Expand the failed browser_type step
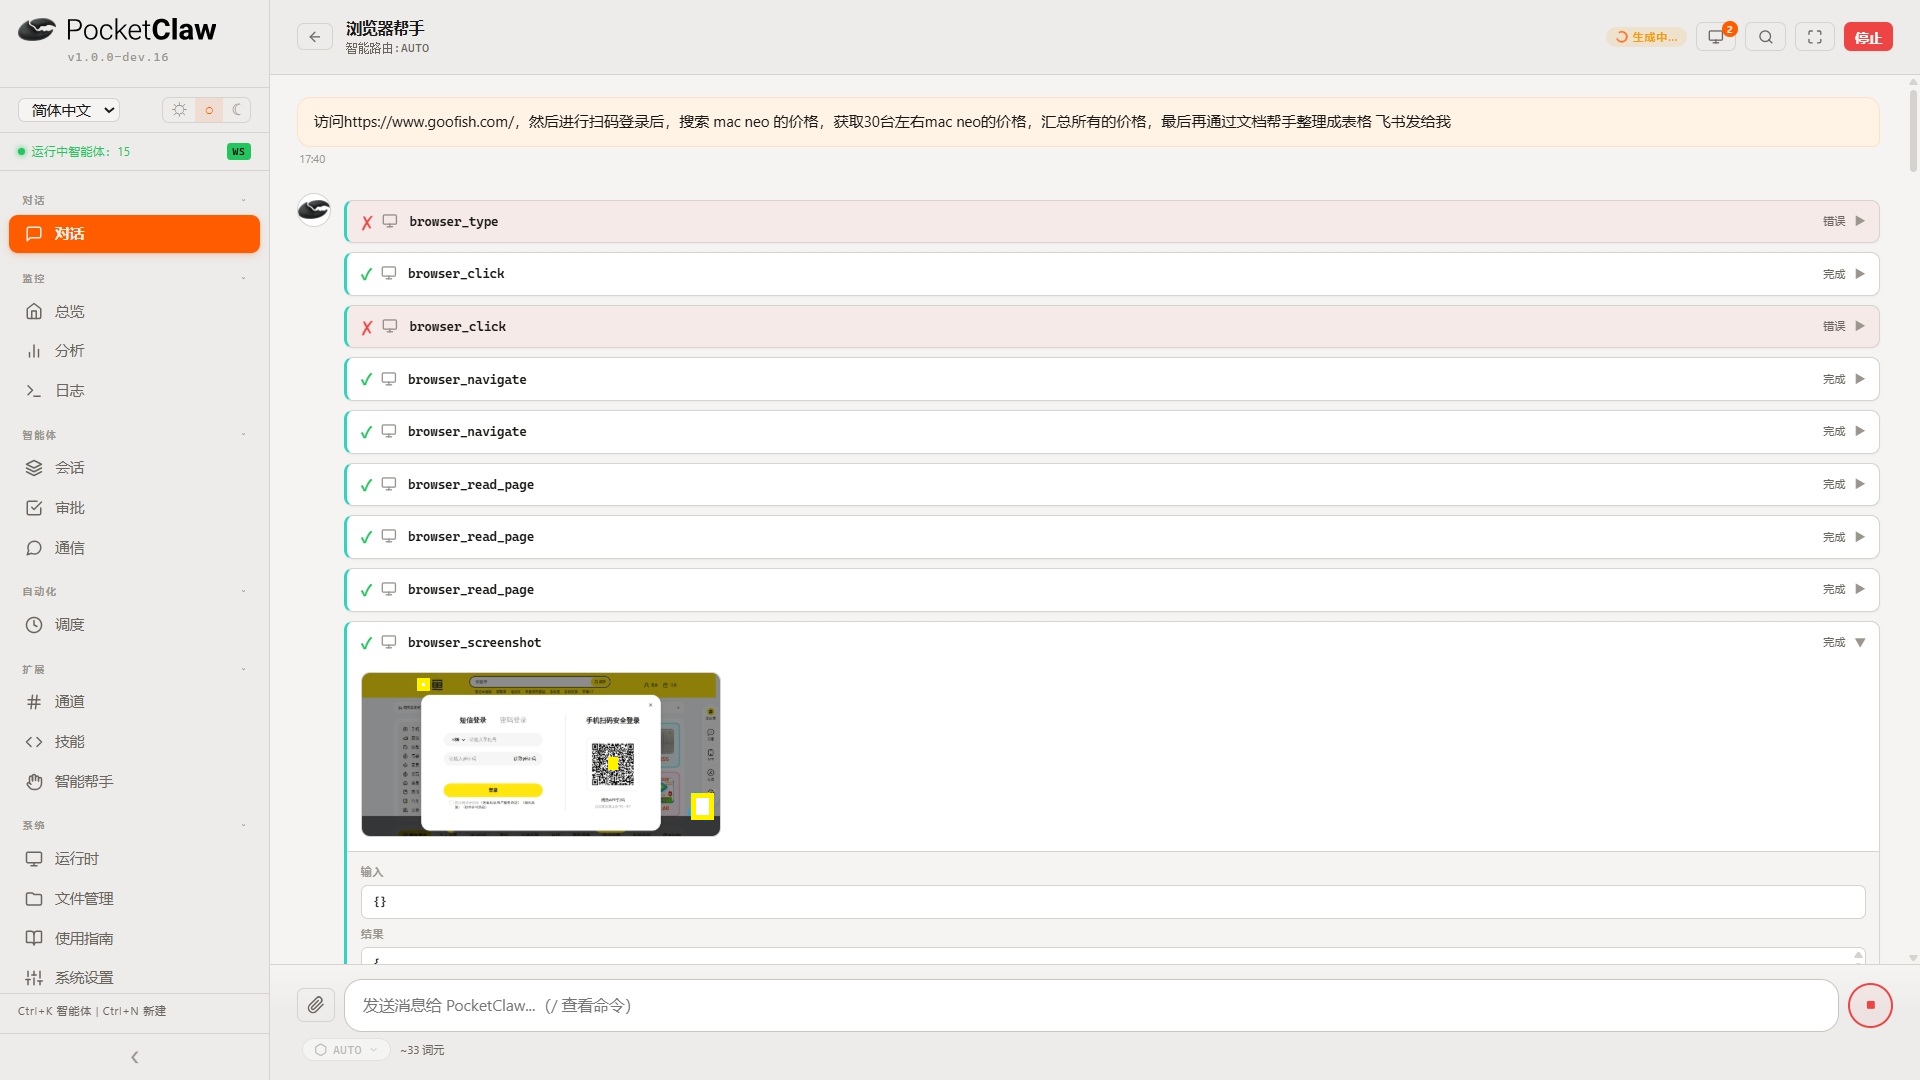The height and width of the screenshot is (1080, 1920). [x=1112, y=222]
